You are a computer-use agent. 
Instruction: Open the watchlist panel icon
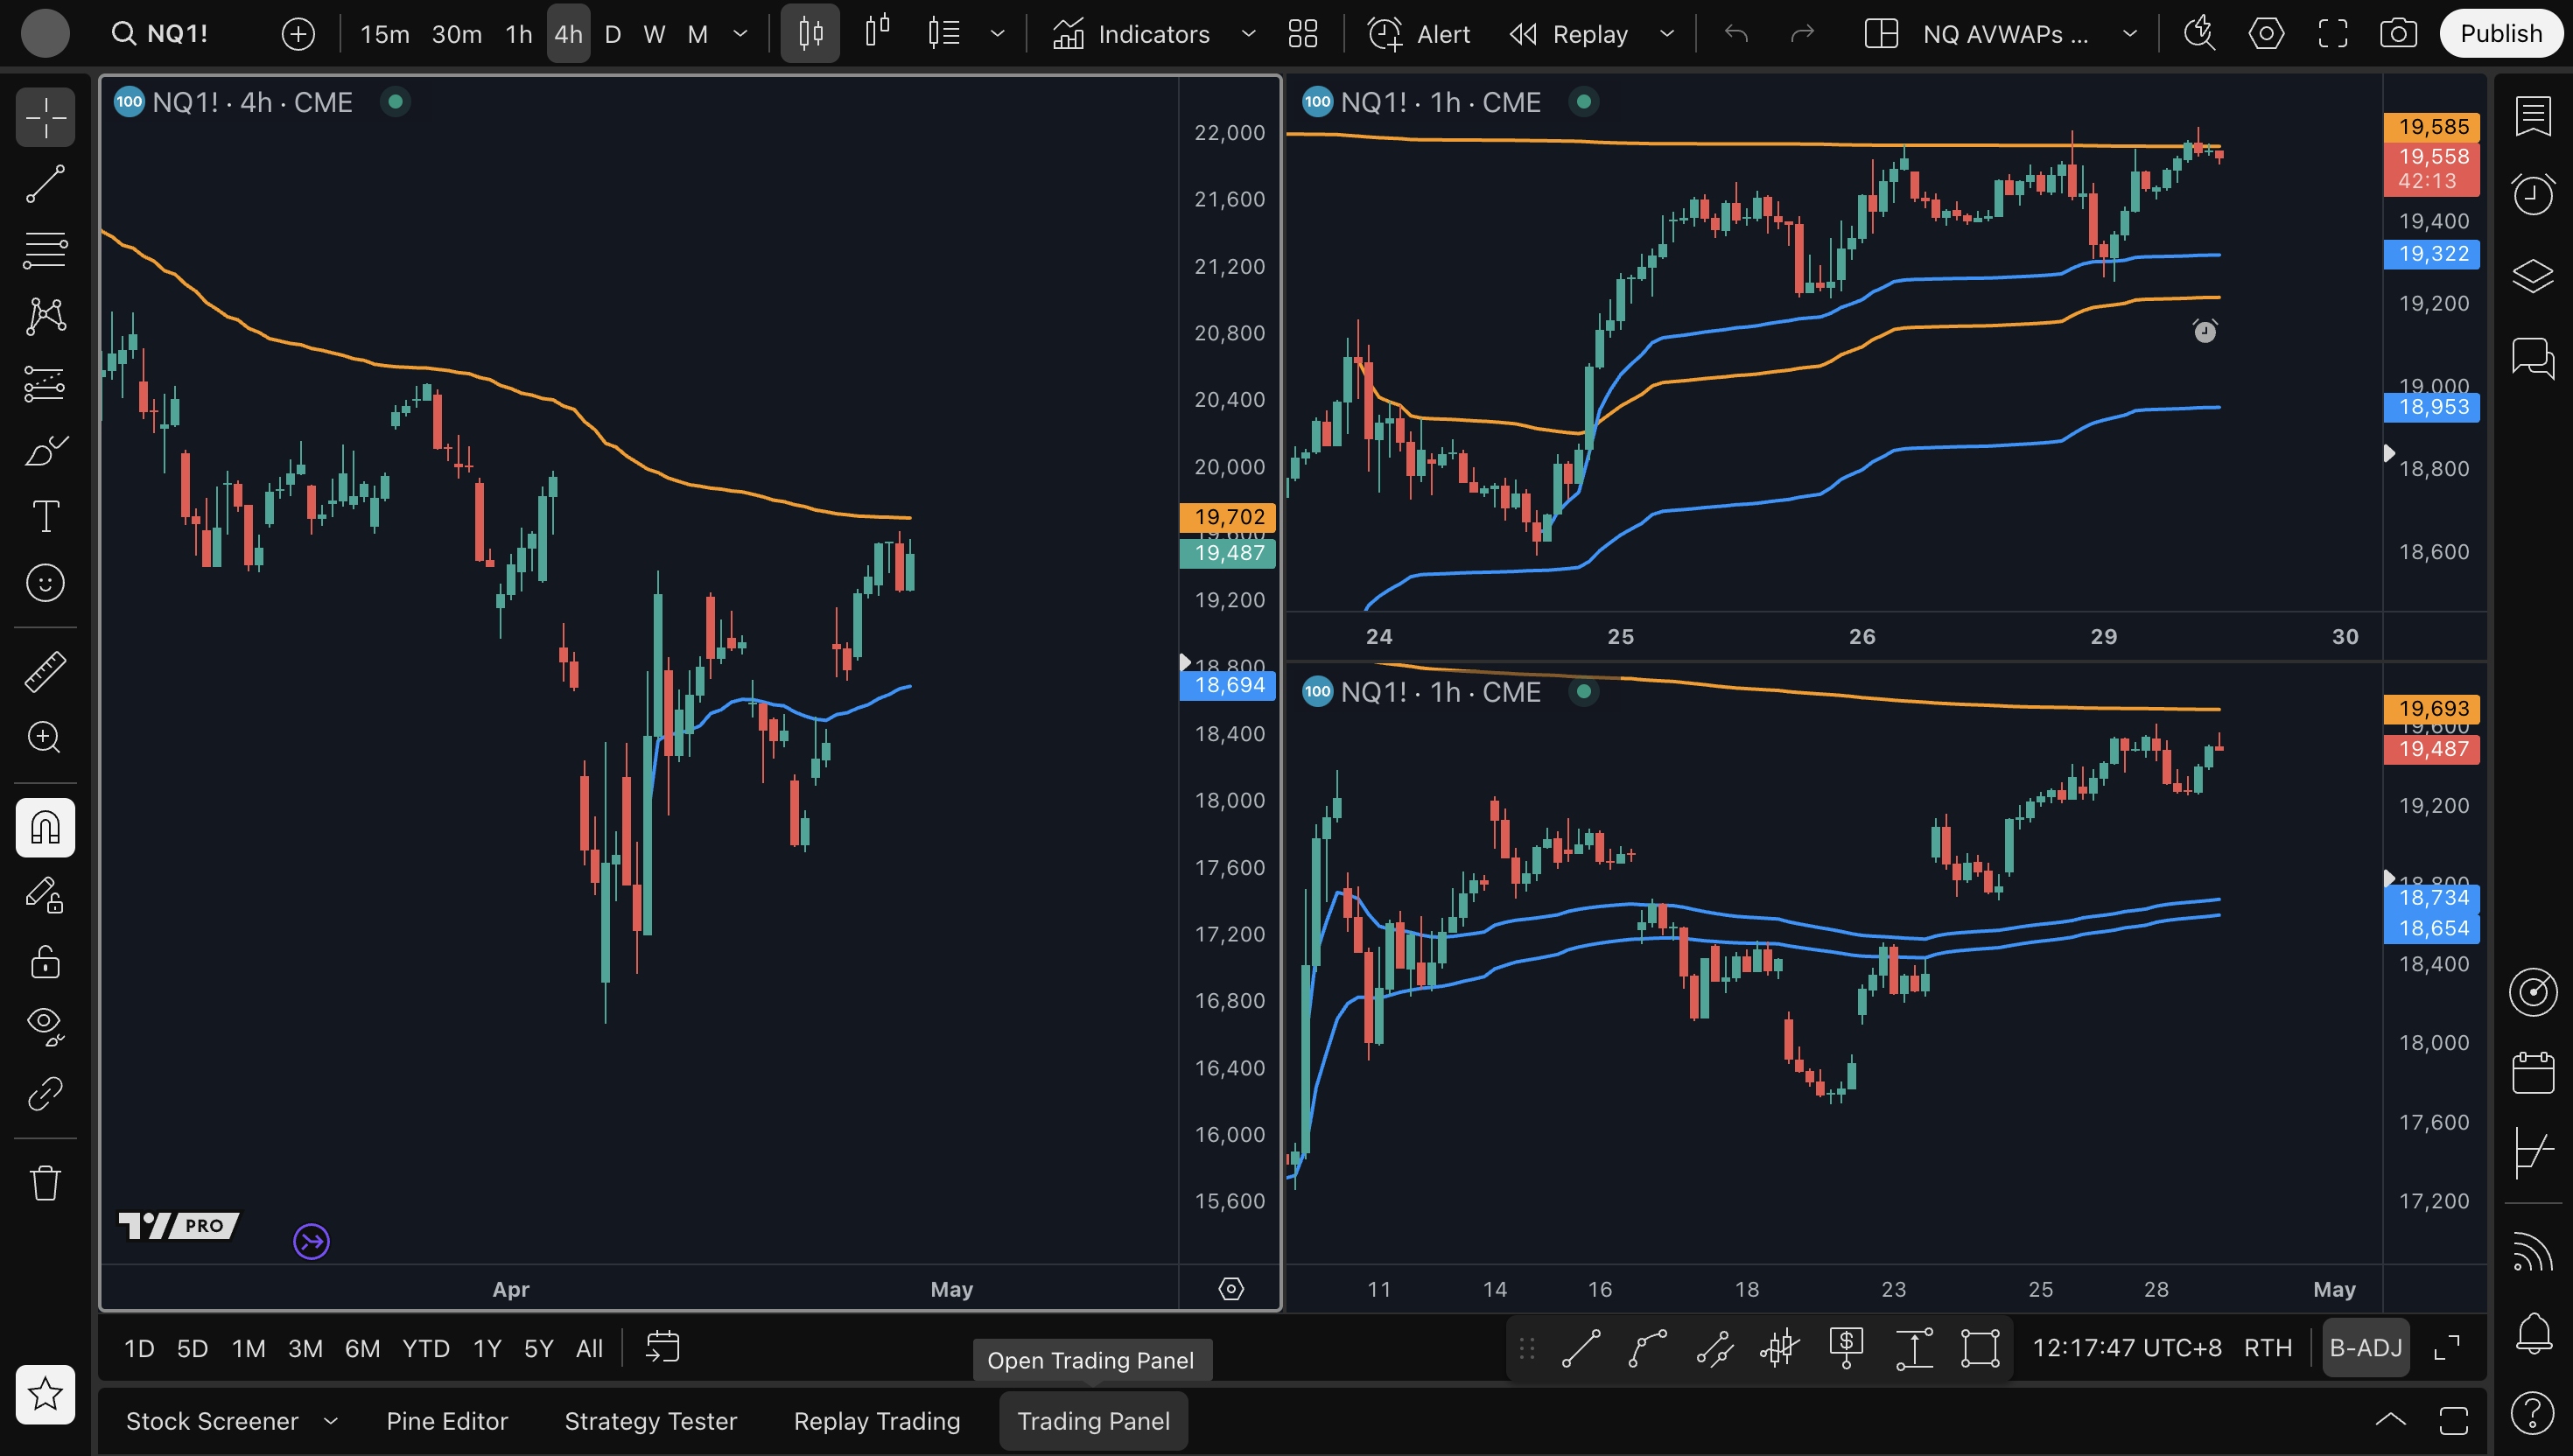pyautogui.click(x=2532, y=116)
